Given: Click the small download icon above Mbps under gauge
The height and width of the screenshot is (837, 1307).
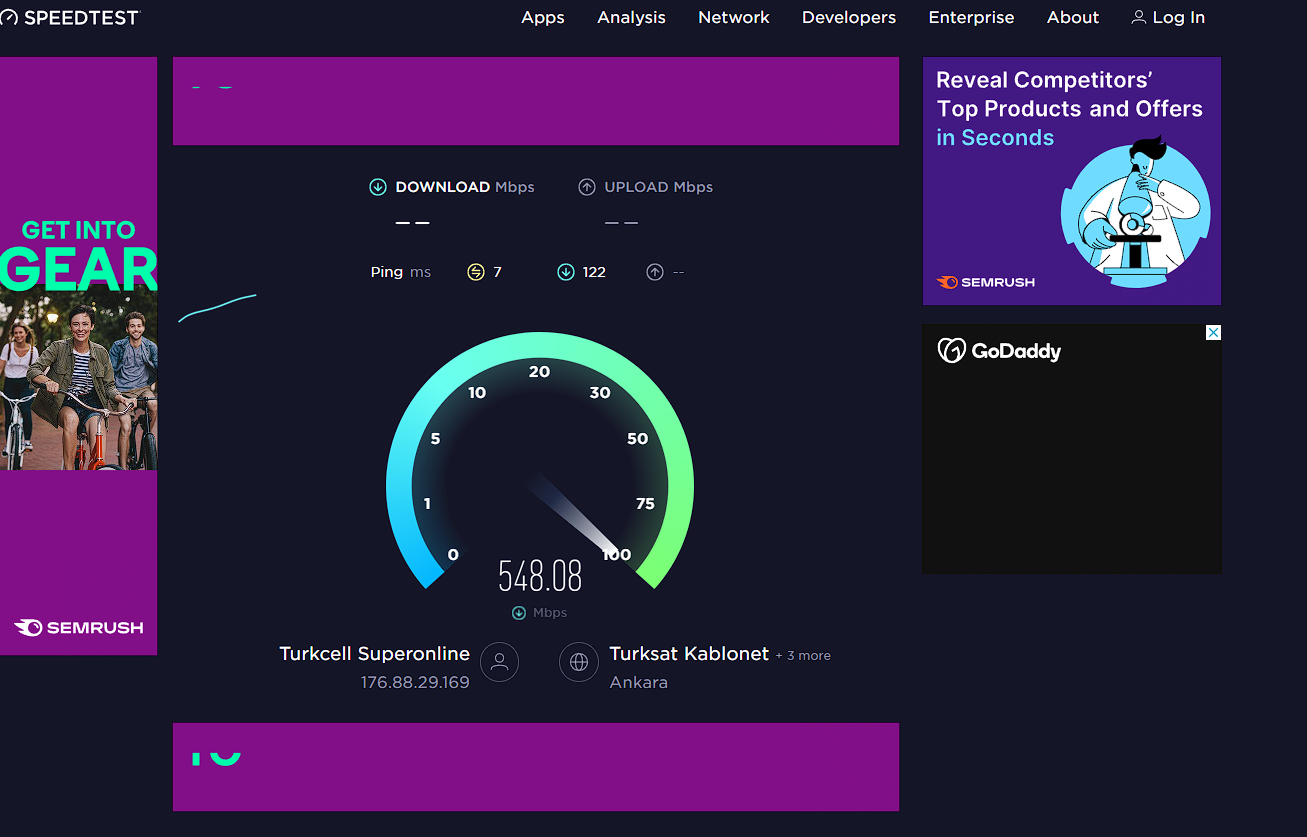Looking at the screenshot, I should tap(519, 613).
